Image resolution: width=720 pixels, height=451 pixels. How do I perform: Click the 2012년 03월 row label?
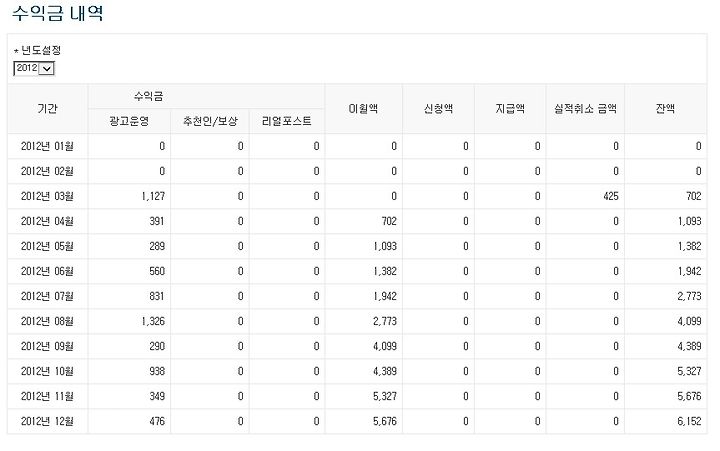coord(47,197)
